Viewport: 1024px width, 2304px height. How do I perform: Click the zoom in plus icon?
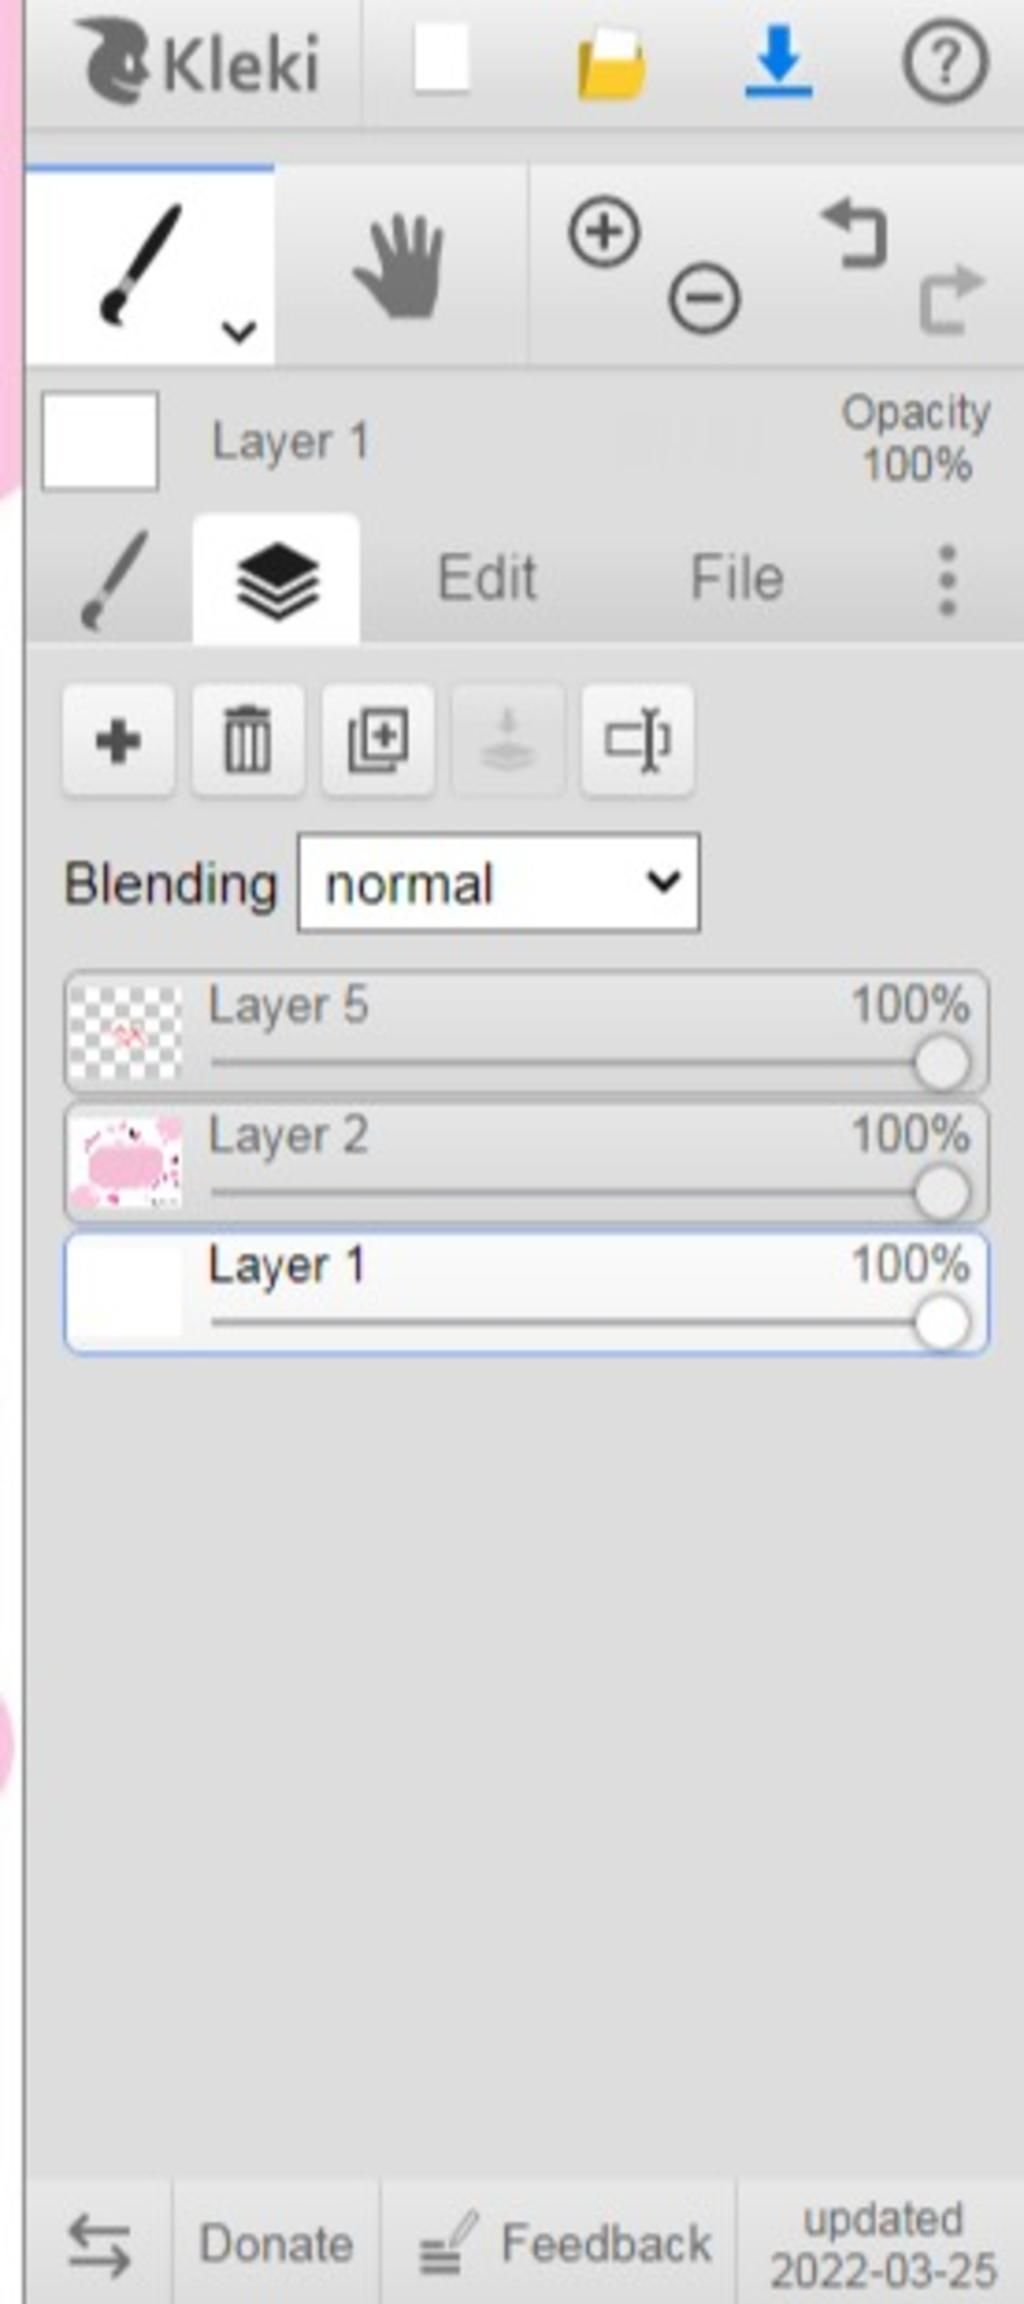tap(604, 232)
